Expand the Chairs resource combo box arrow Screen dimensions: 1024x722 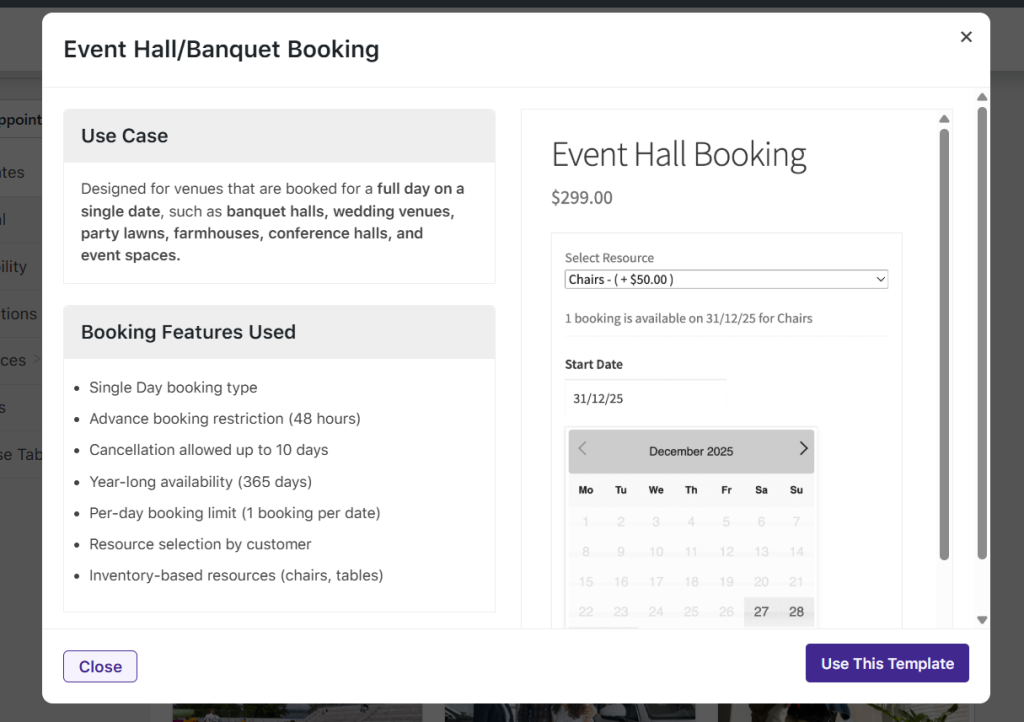click(880, 279)
